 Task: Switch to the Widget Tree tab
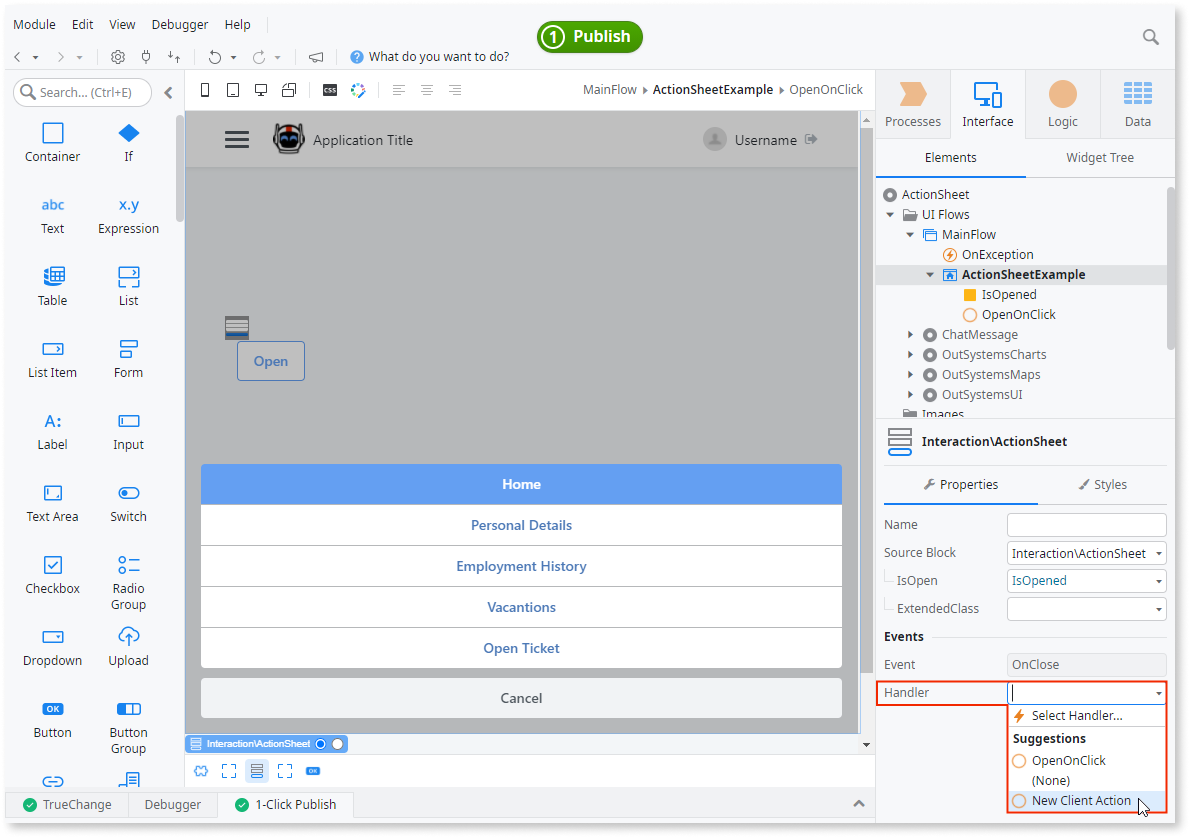[1098, 157]
